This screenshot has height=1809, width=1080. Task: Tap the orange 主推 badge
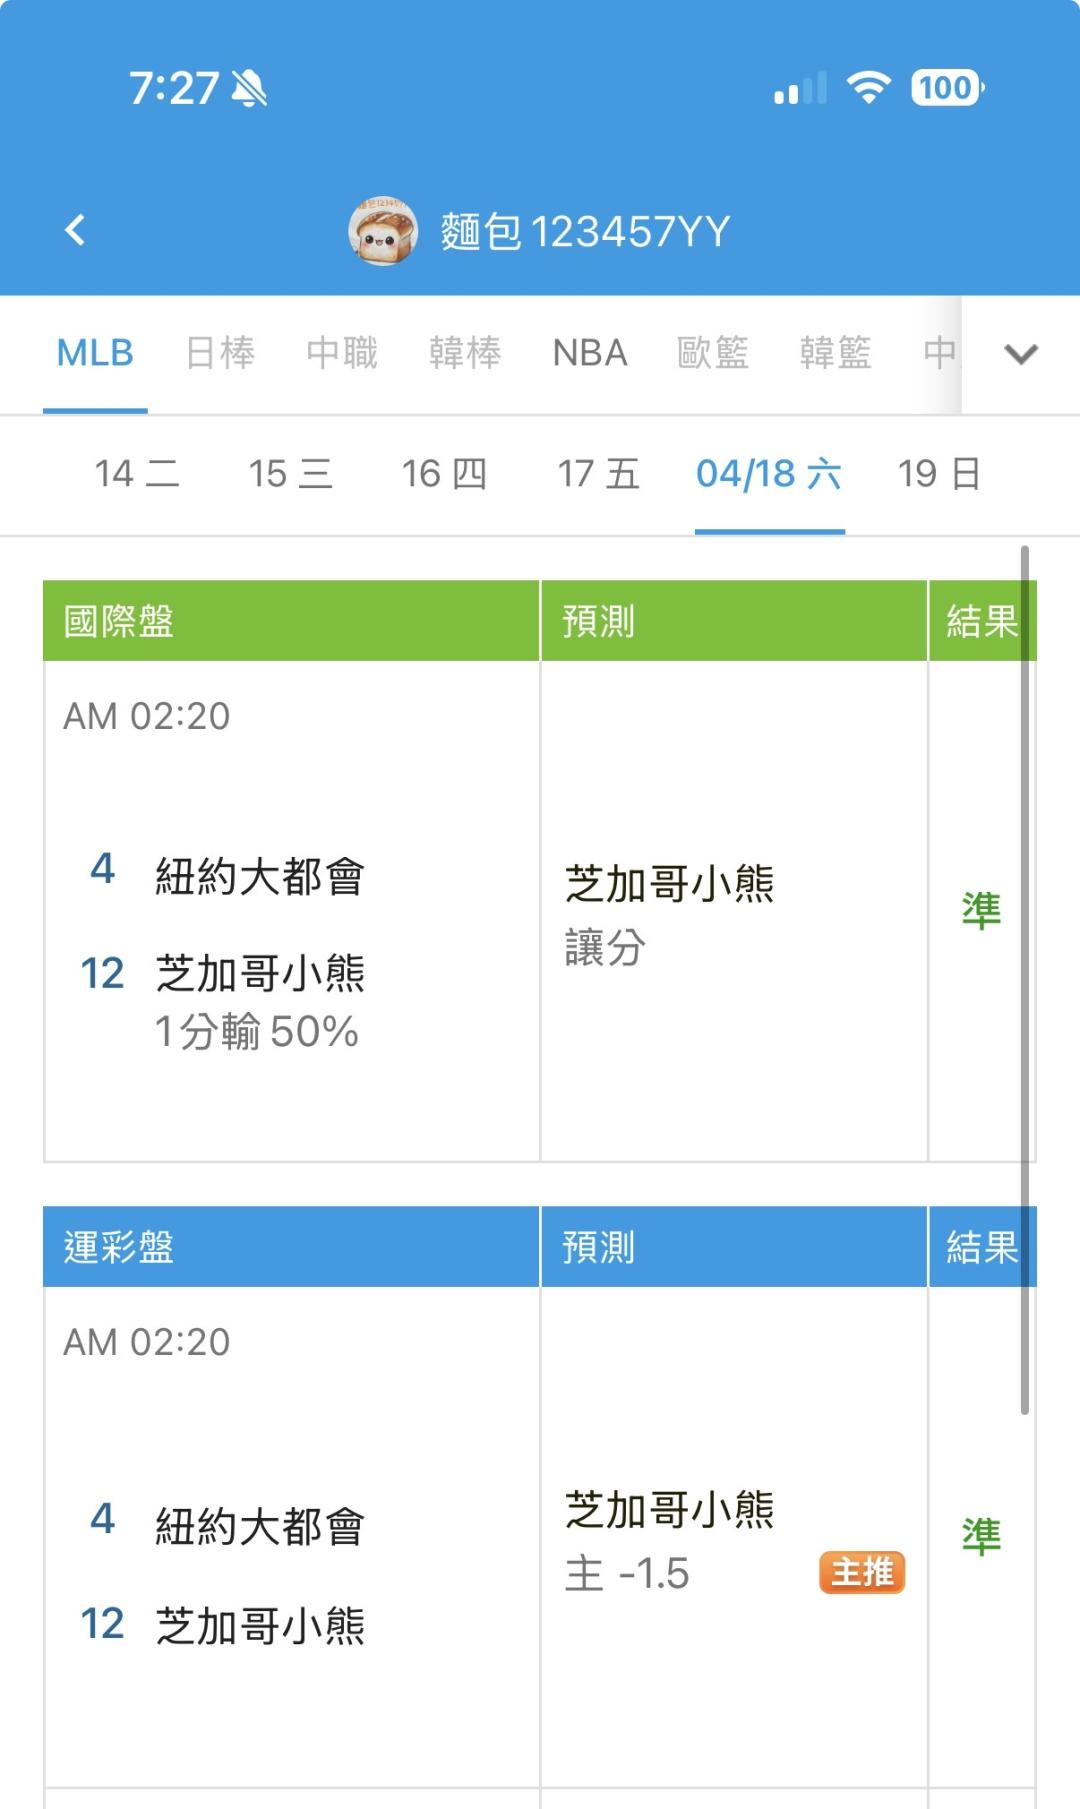click(862, 1572)
